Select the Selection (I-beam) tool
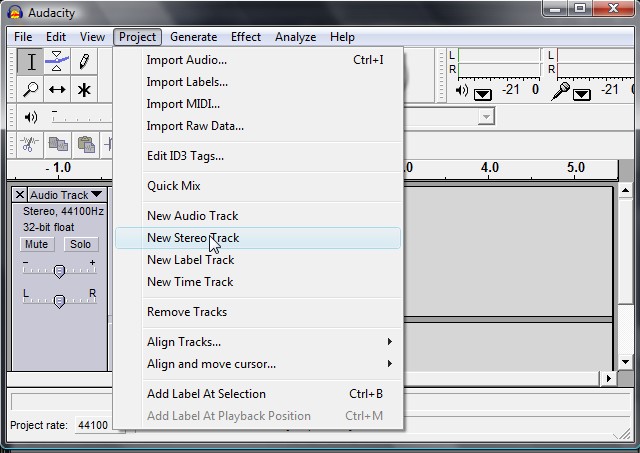This screenshot has height=453, width=640. click(30, 61)
